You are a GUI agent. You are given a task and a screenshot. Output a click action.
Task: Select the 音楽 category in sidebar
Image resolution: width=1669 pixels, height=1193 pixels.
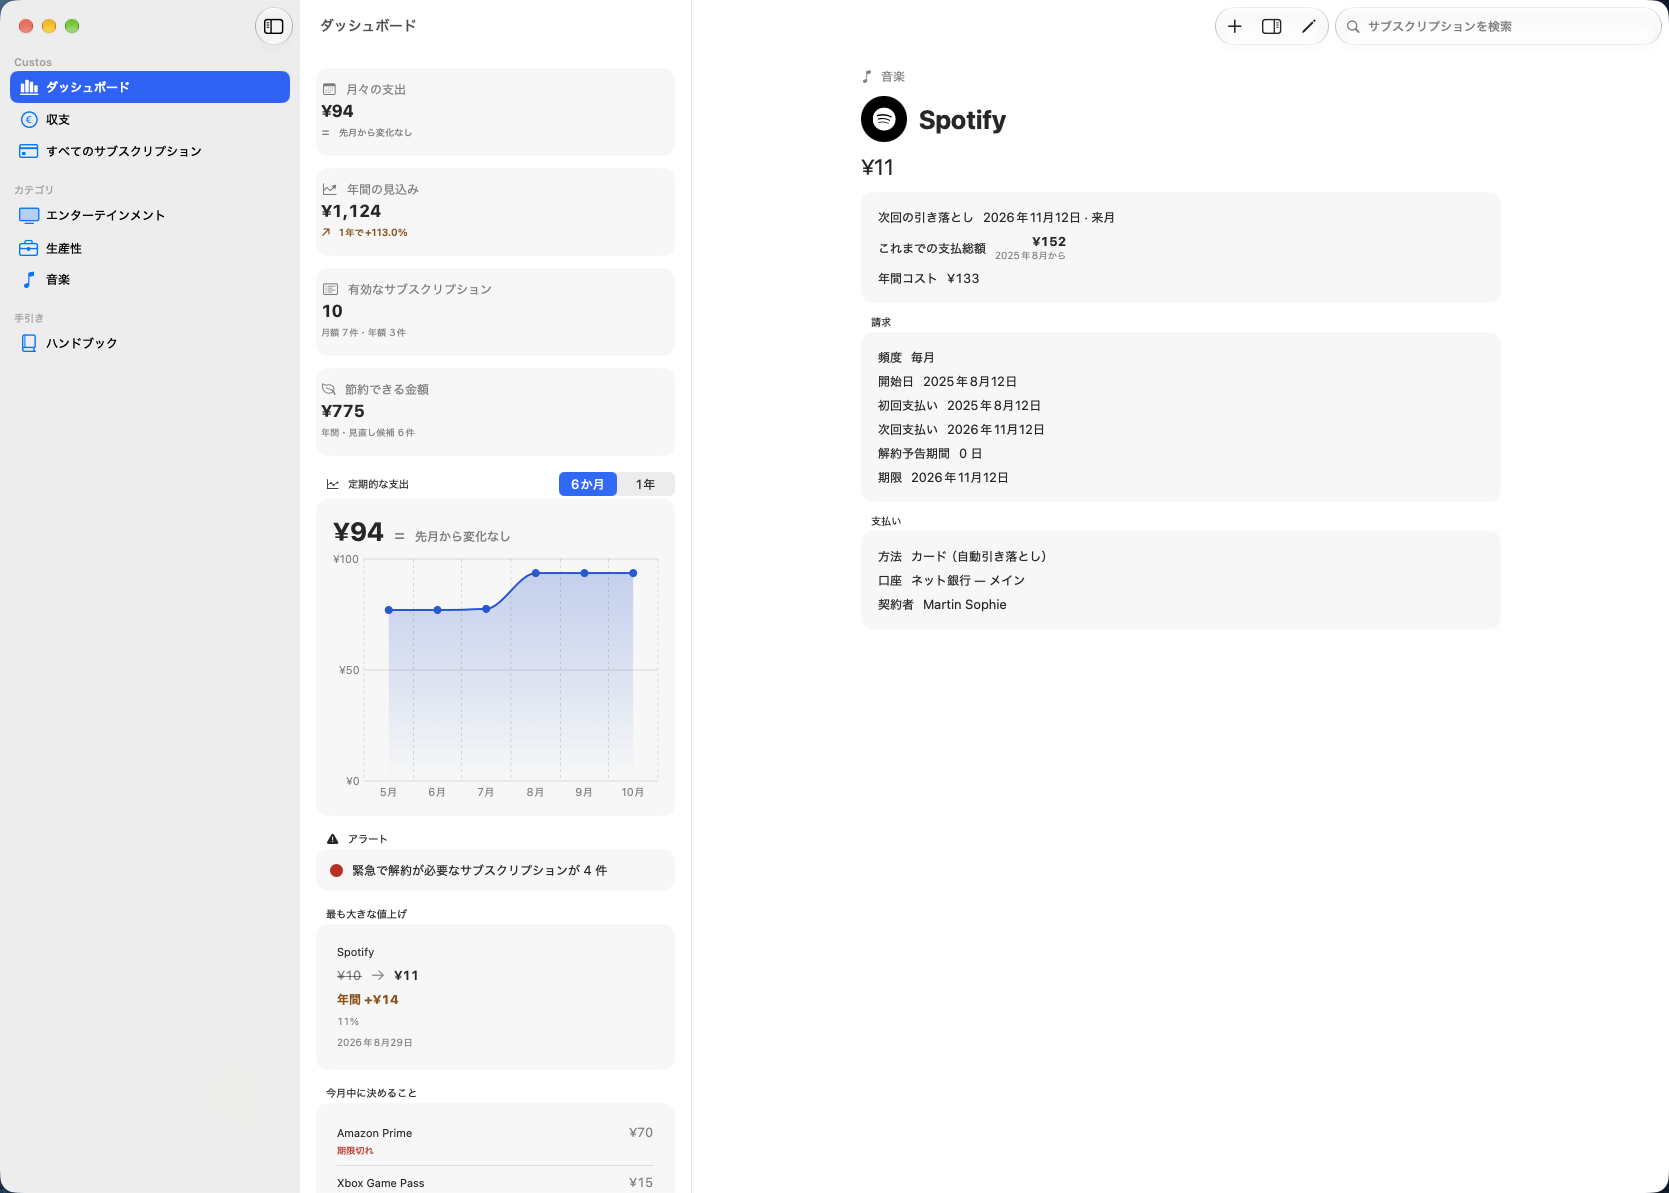click(150, 280)
